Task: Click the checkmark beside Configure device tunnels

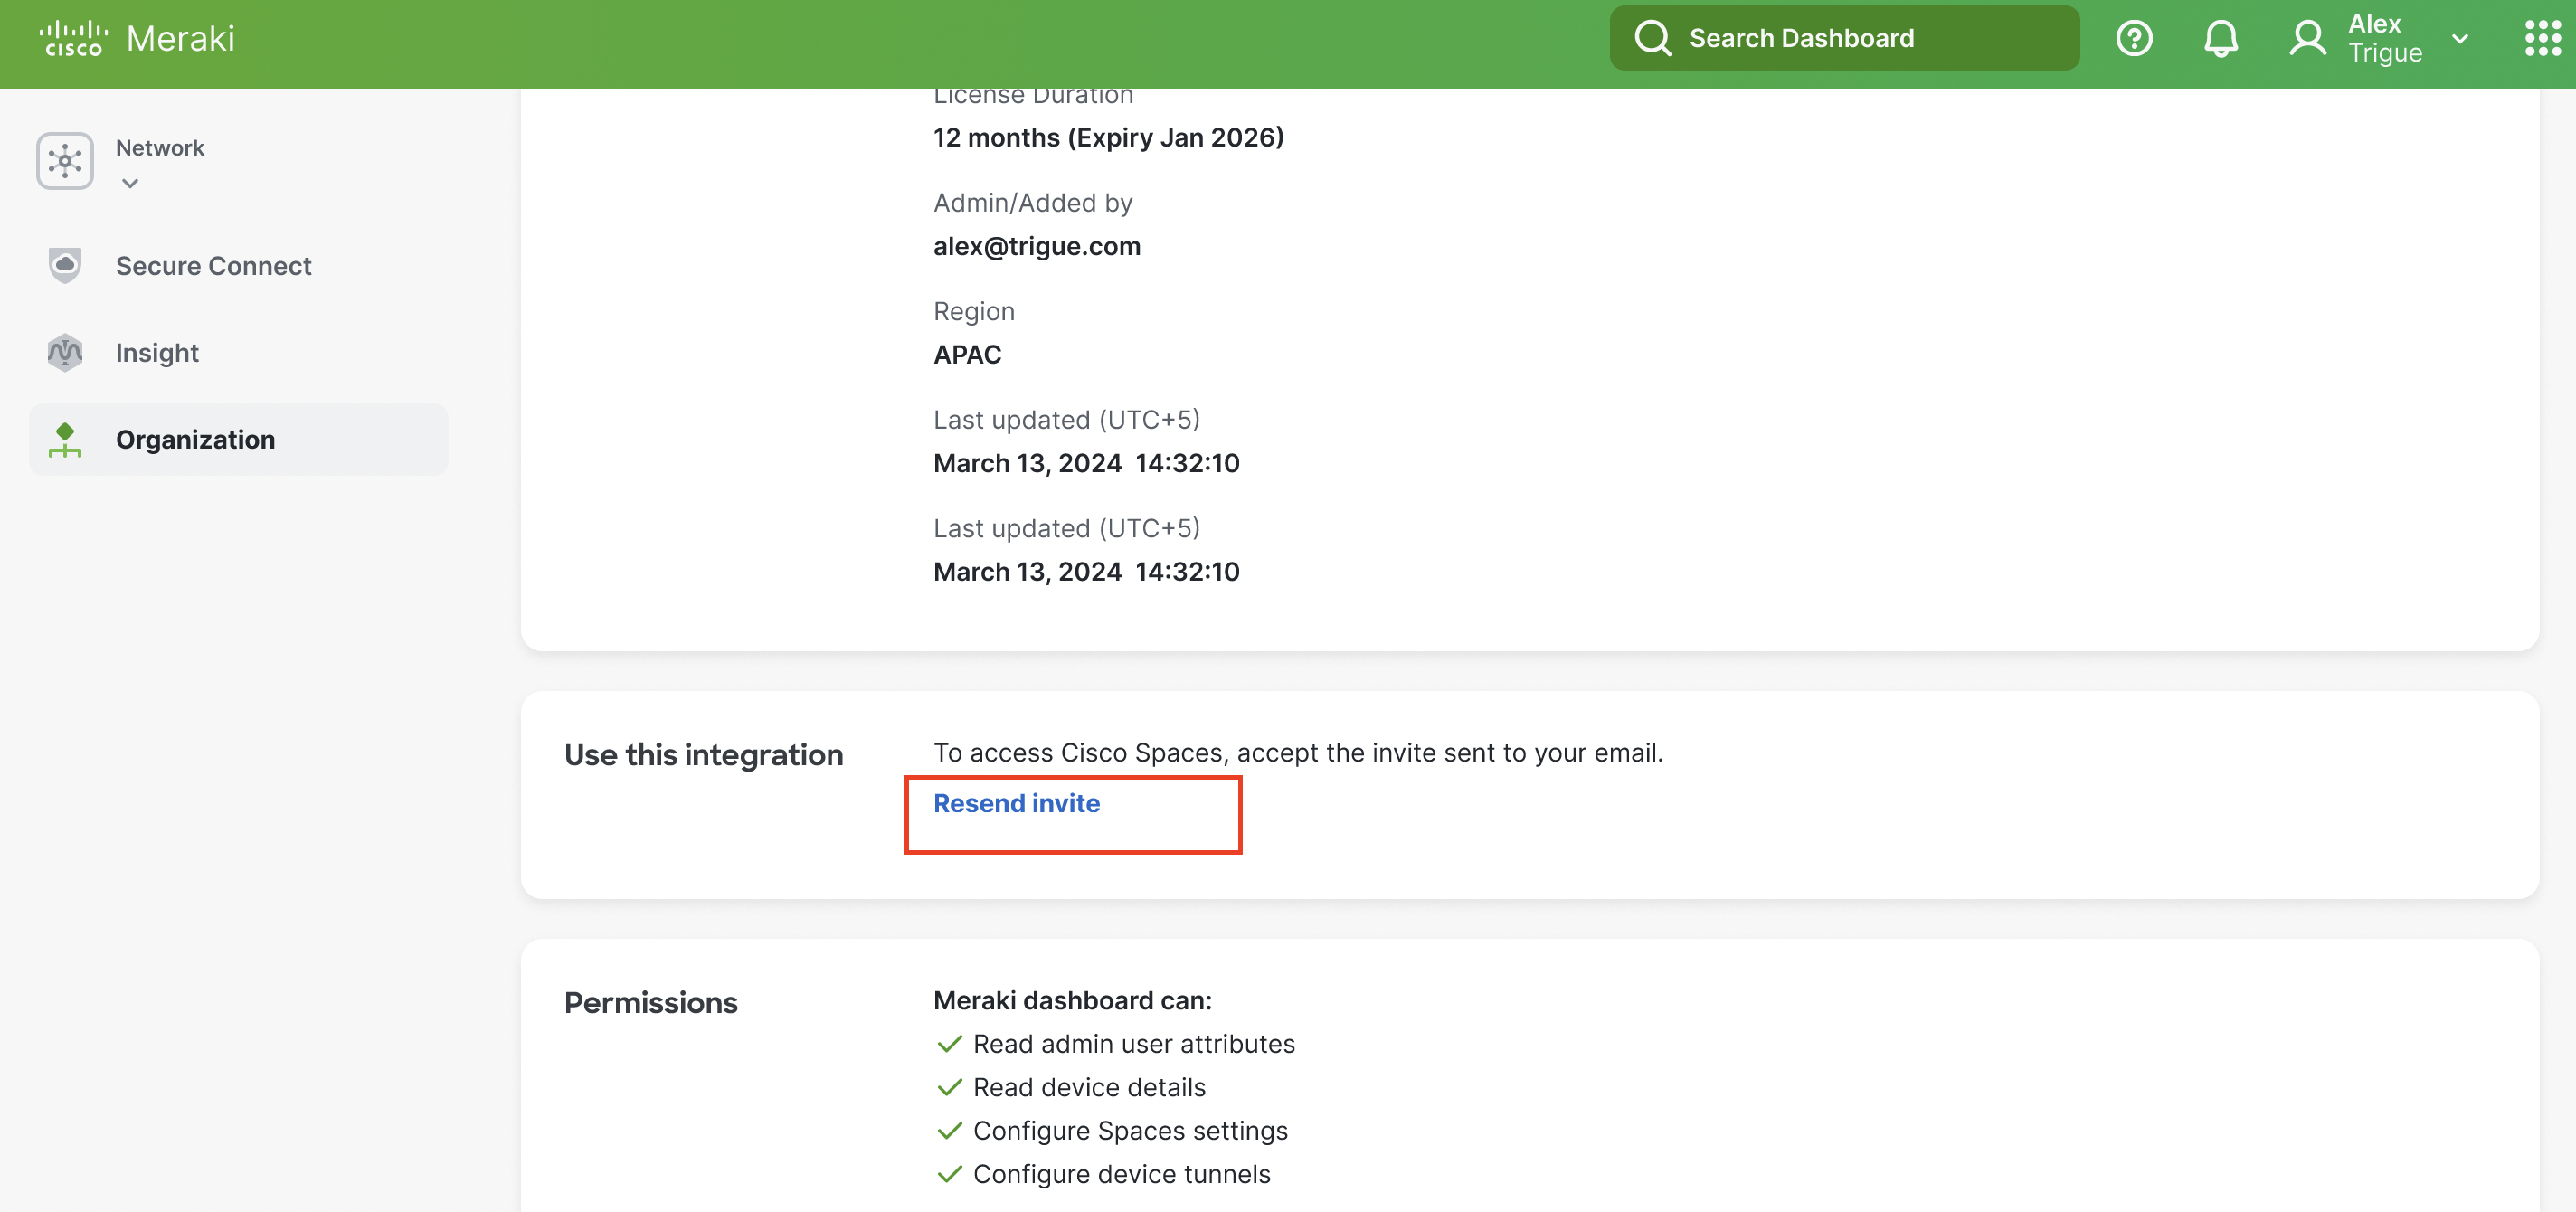Action: 949,1174
